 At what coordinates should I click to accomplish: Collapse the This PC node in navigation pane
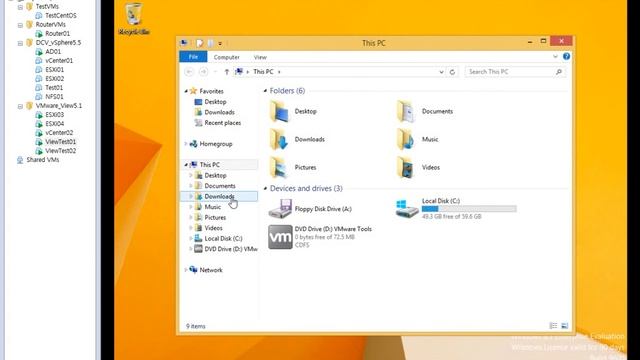pos(186,164)
